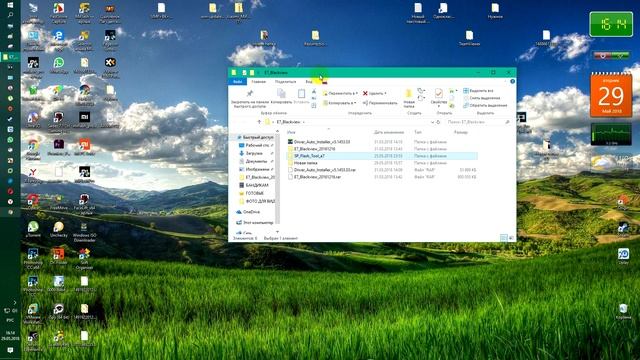Click the WhatsApp icon in the taskbar
The height and width of the screenshot is (360, 640).
coord(10,140)
